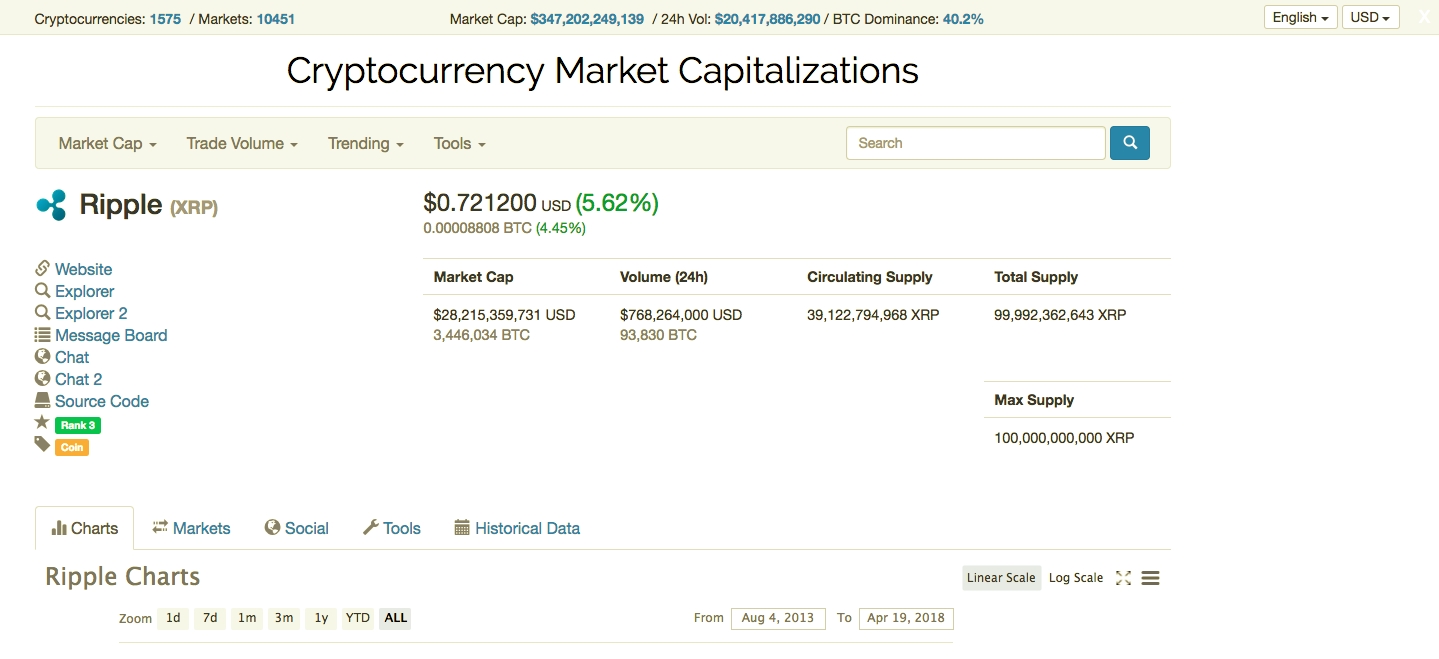Screen dimensions: 1439x659
Task: Set chart zoom to 1m
Action: pyautogui.click(x=247, y=618)
